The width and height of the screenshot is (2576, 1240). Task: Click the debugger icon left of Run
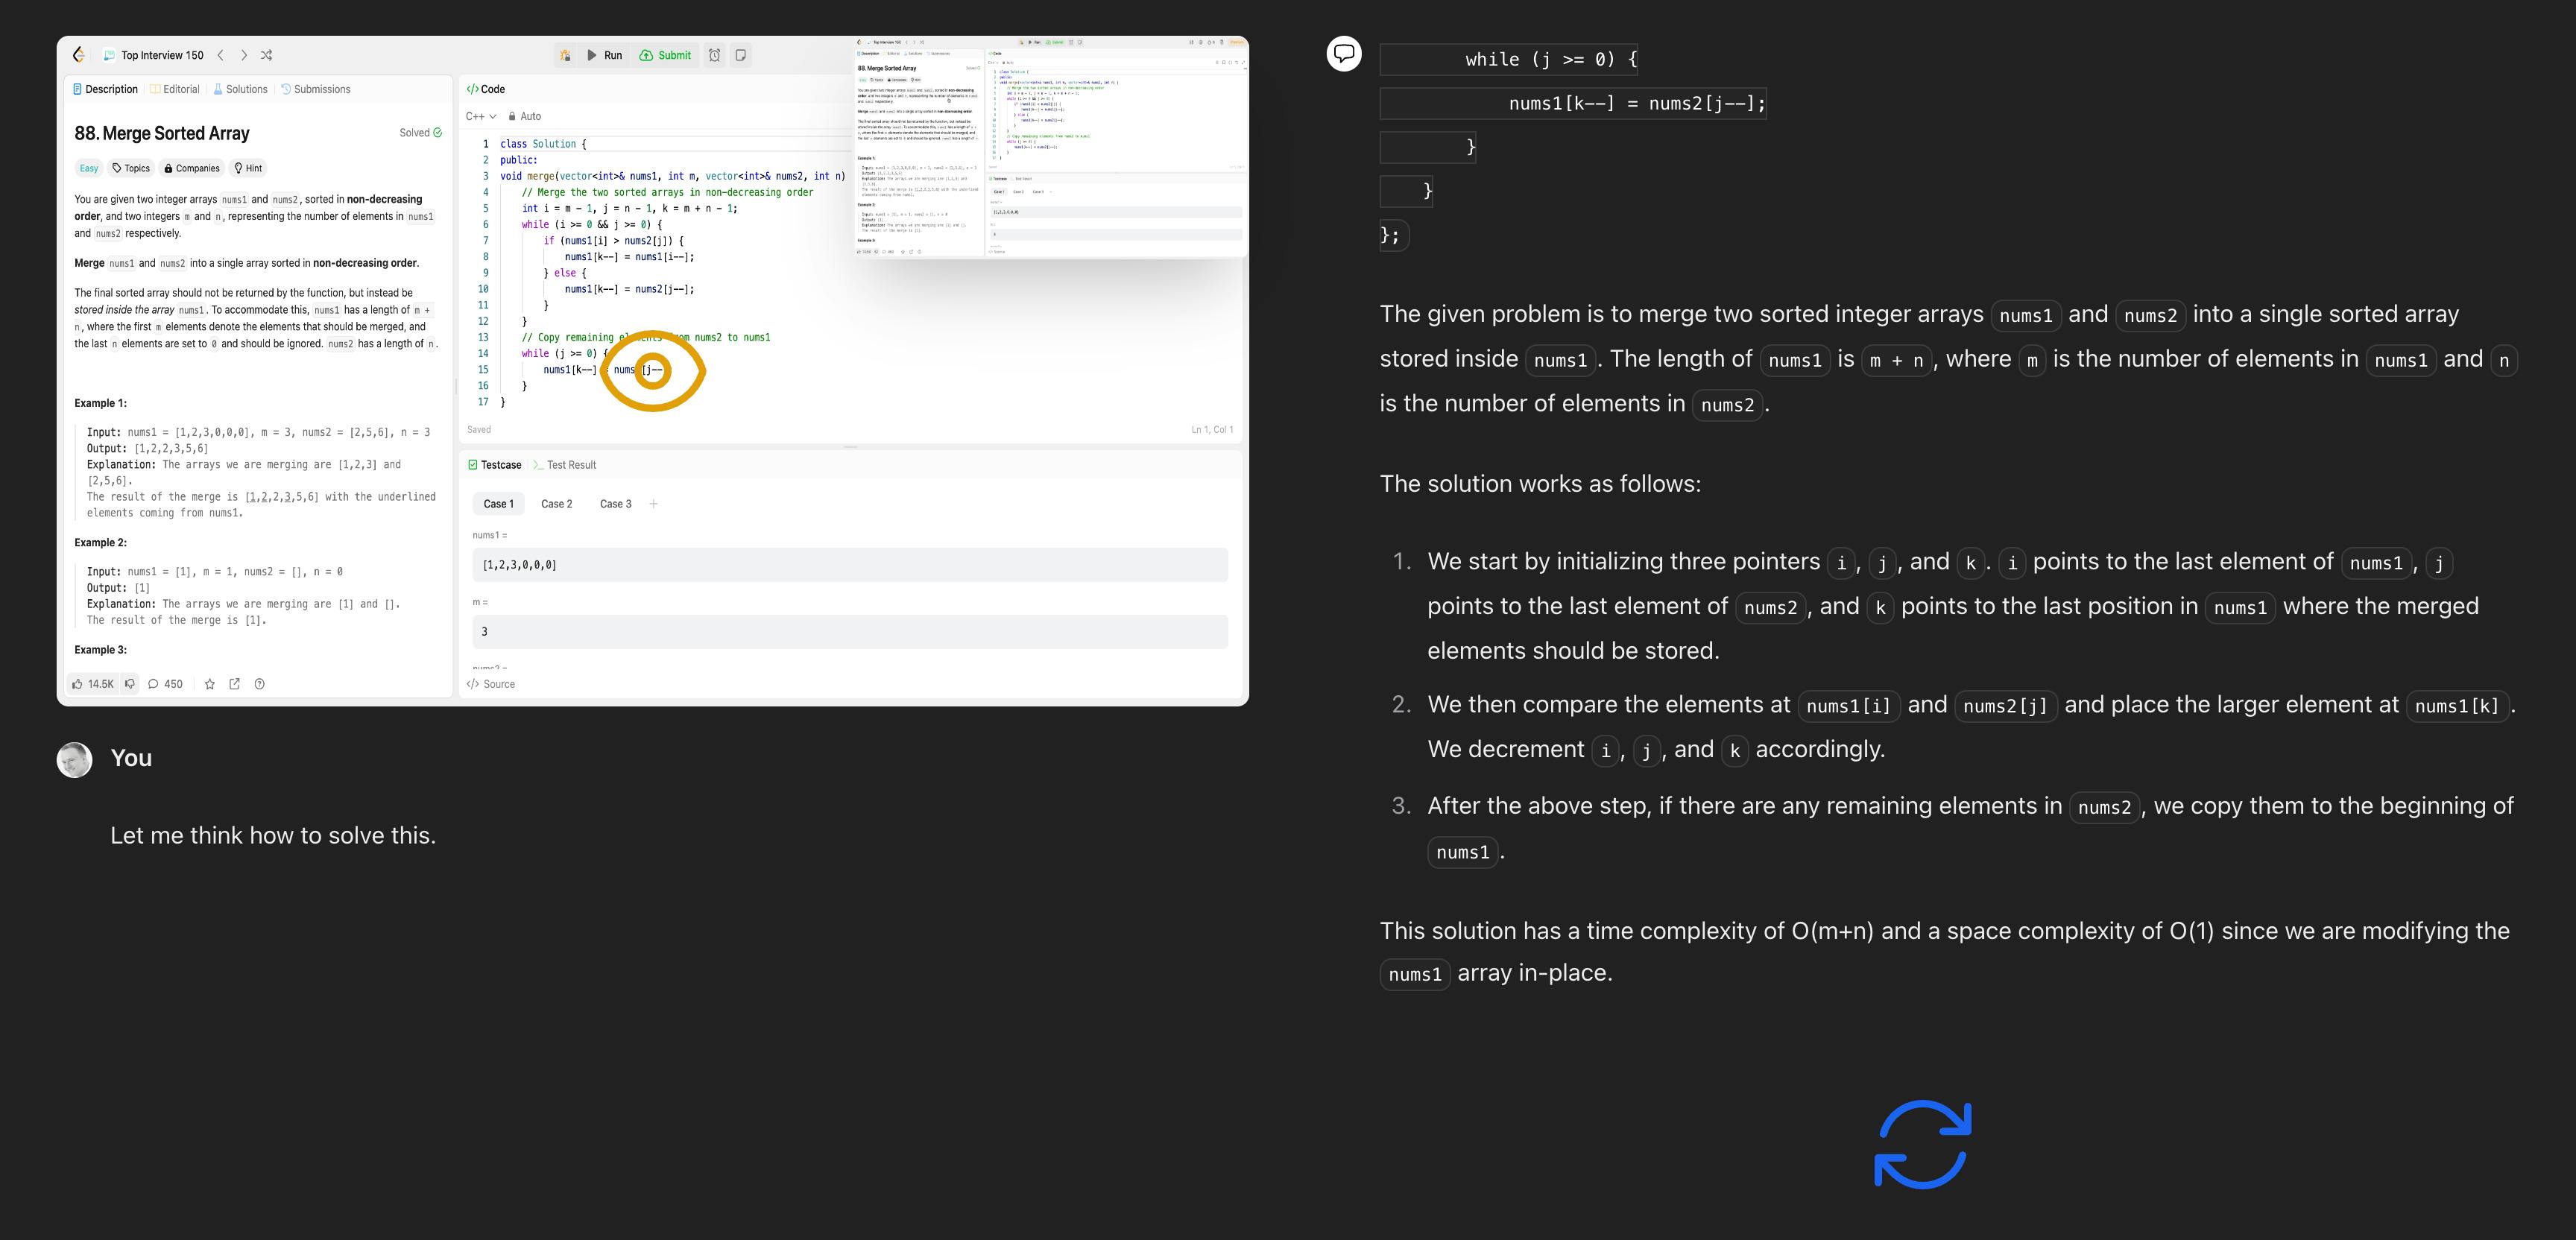point(565,55)
